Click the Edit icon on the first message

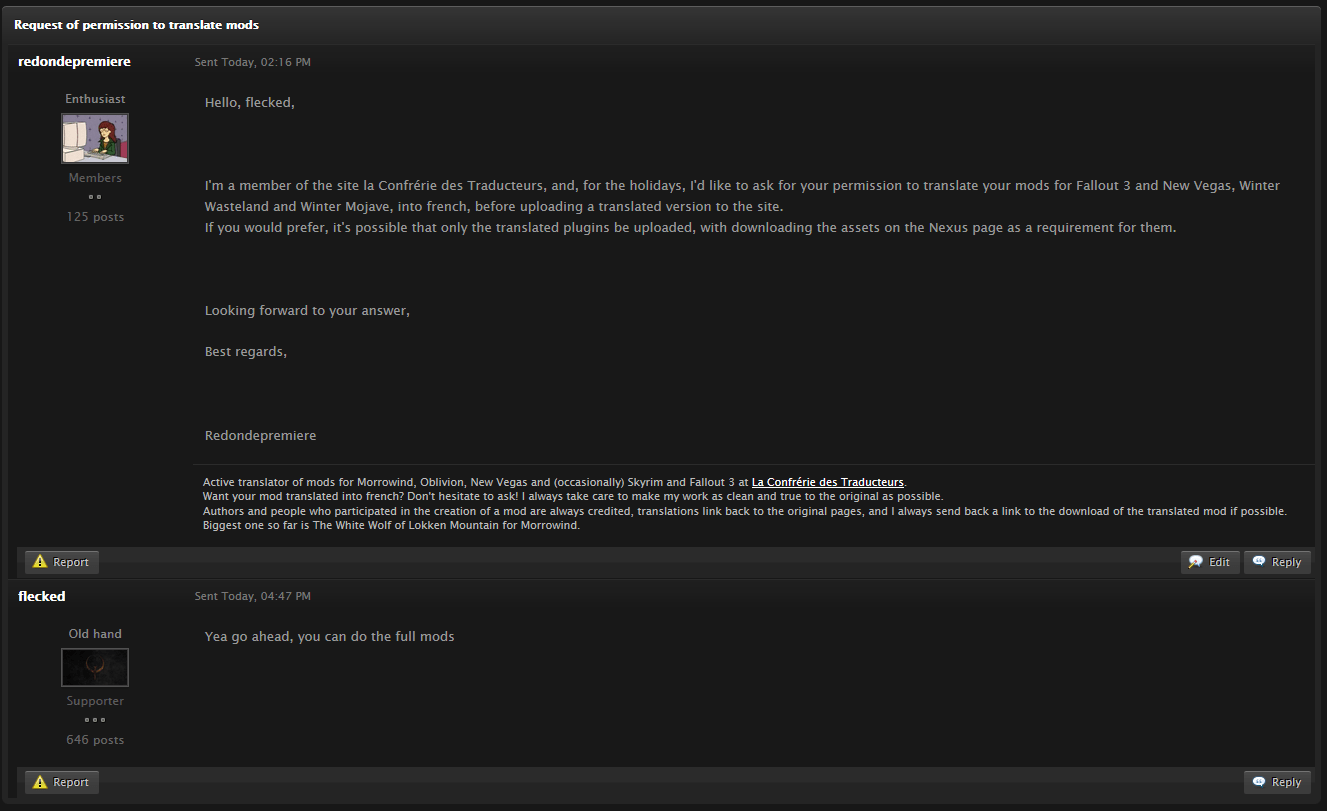[x=1195, y=562]
